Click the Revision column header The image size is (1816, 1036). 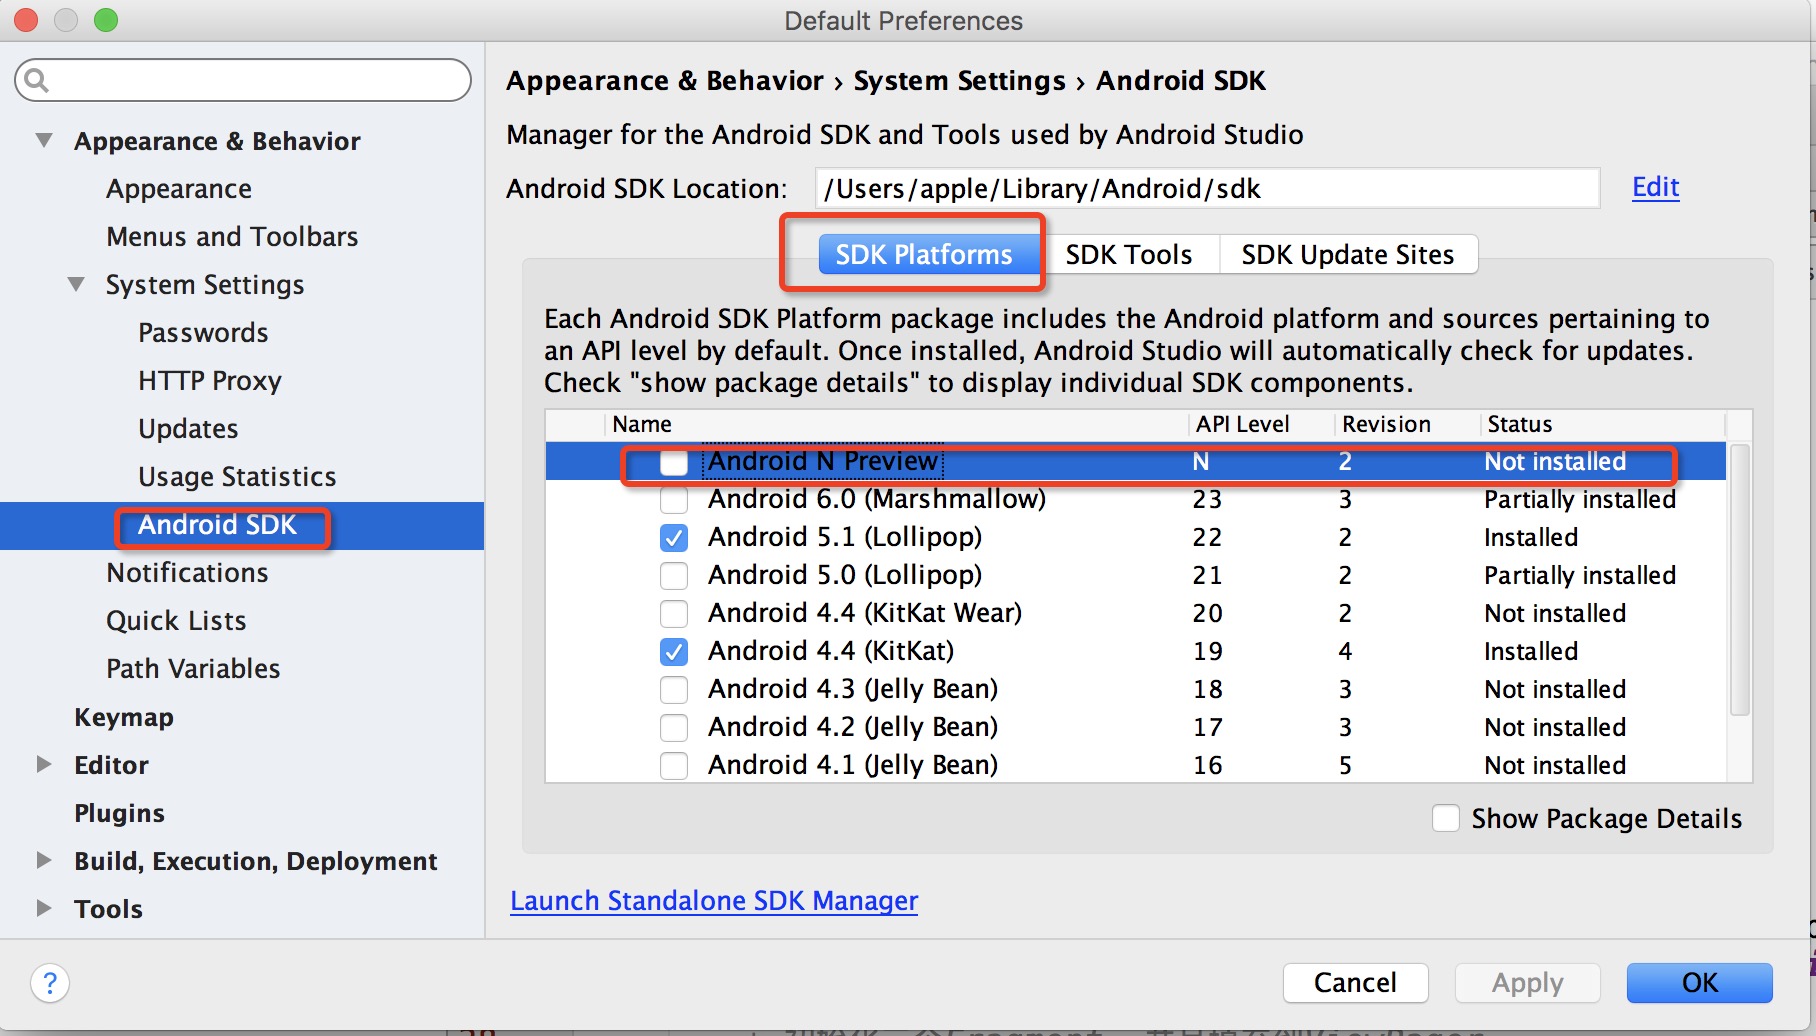pyautogui.click(x=1386, y=424)
